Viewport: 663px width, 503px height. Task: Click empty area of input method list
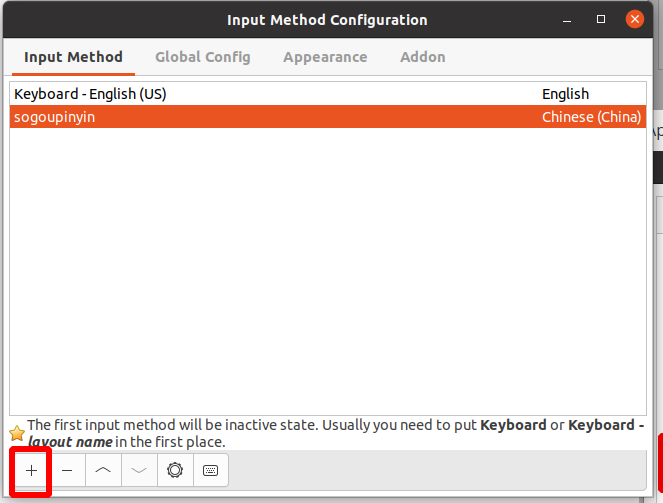coord(328,271)
